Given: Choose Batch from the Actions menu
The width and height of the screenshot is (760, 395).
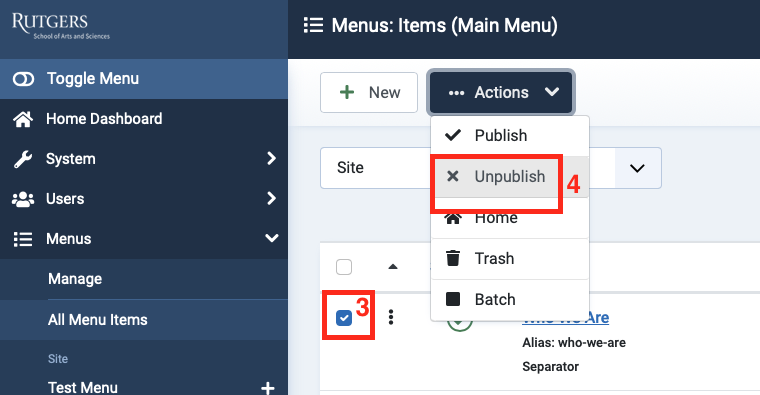Looking at the screenshot, I should click(510, 300).
